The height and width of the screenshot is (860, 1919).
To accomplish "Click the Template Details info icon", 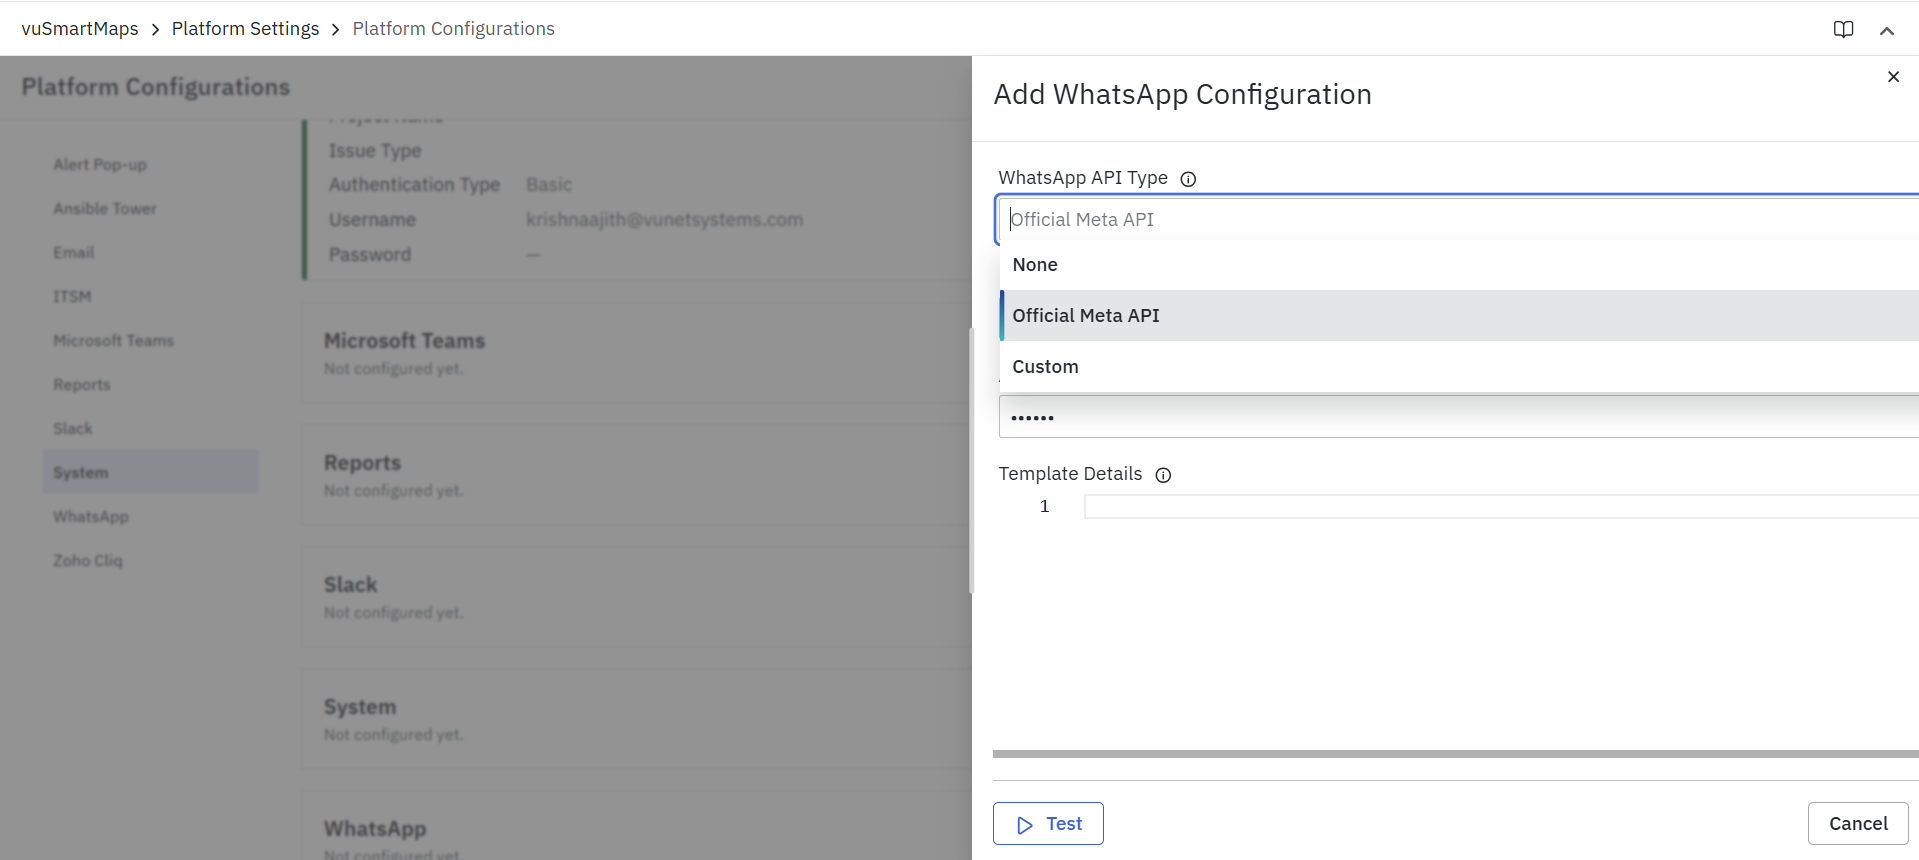I will (1163, 475).
